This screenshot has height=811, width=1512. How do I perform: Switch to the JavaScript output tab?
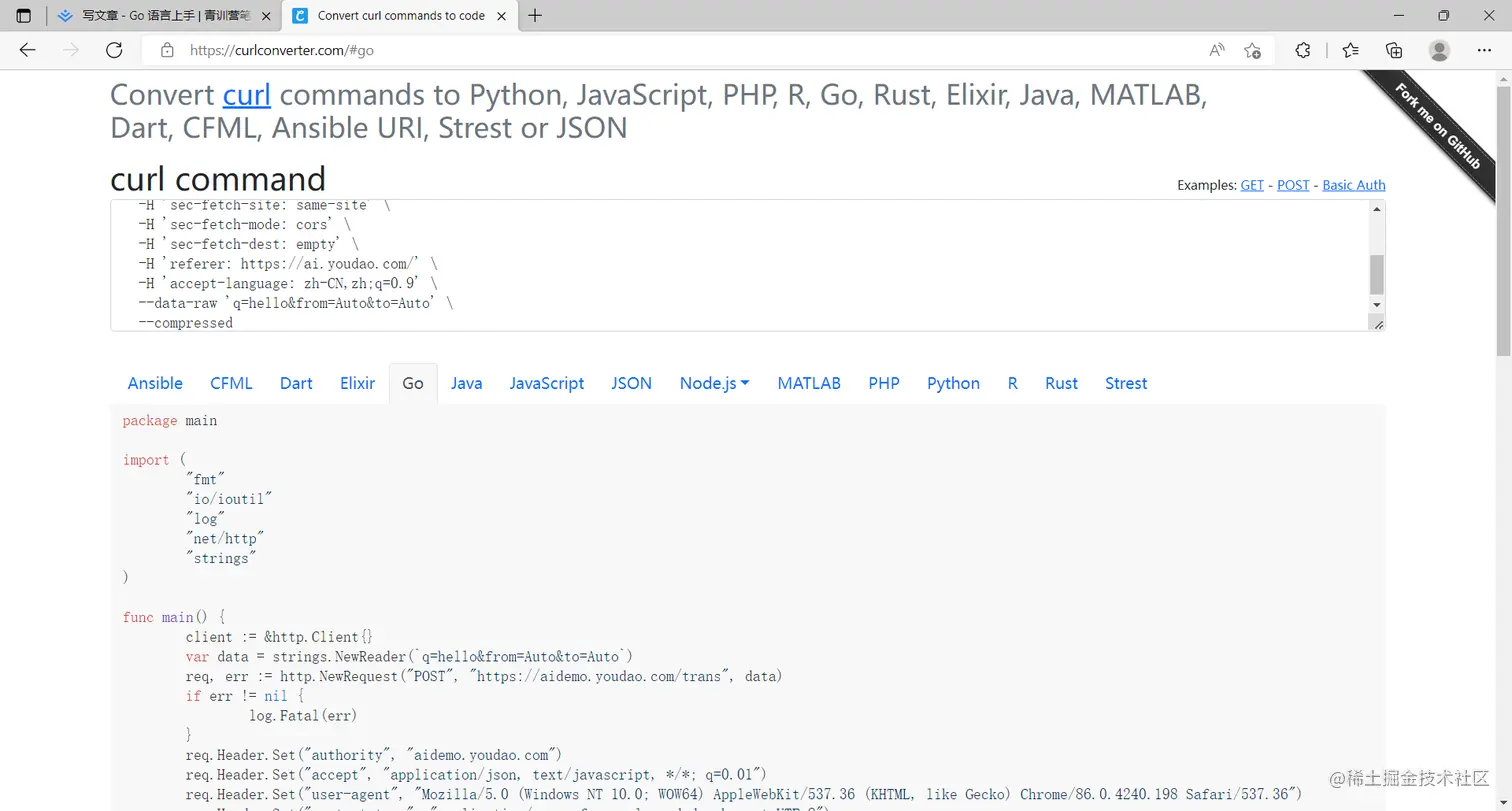[x=546, y=383]
